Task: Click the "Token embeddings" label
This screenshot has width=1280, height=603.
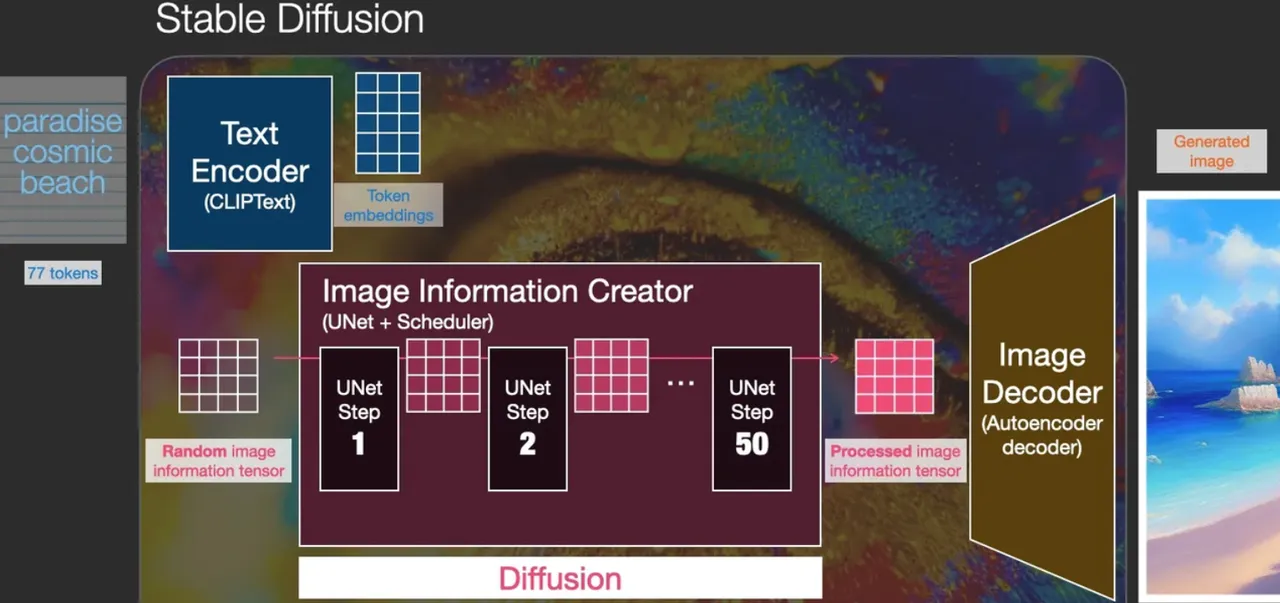Action: pyautogui.click(x=388, y=205)
